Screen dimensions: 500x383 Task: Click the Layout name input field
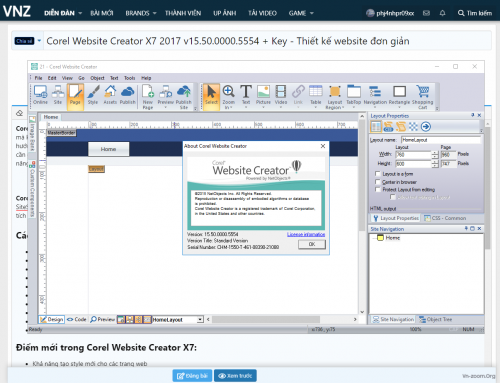click(x=441, y=140)
